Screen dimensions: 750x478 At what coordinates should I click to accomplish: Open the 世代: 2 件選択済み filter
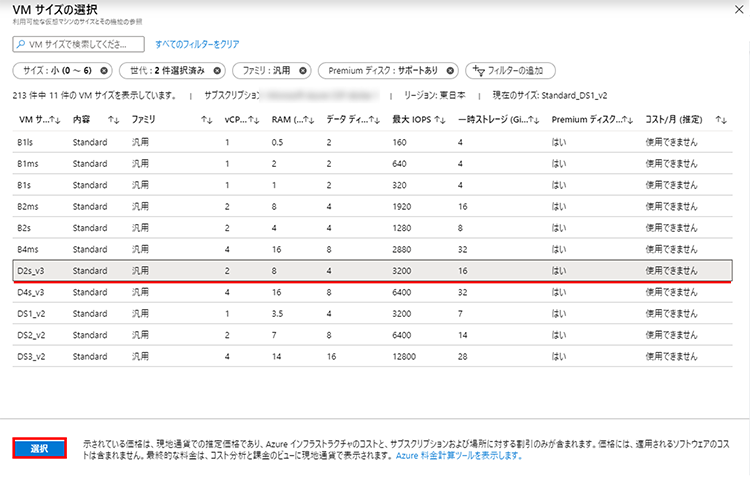tap(165, 70)
